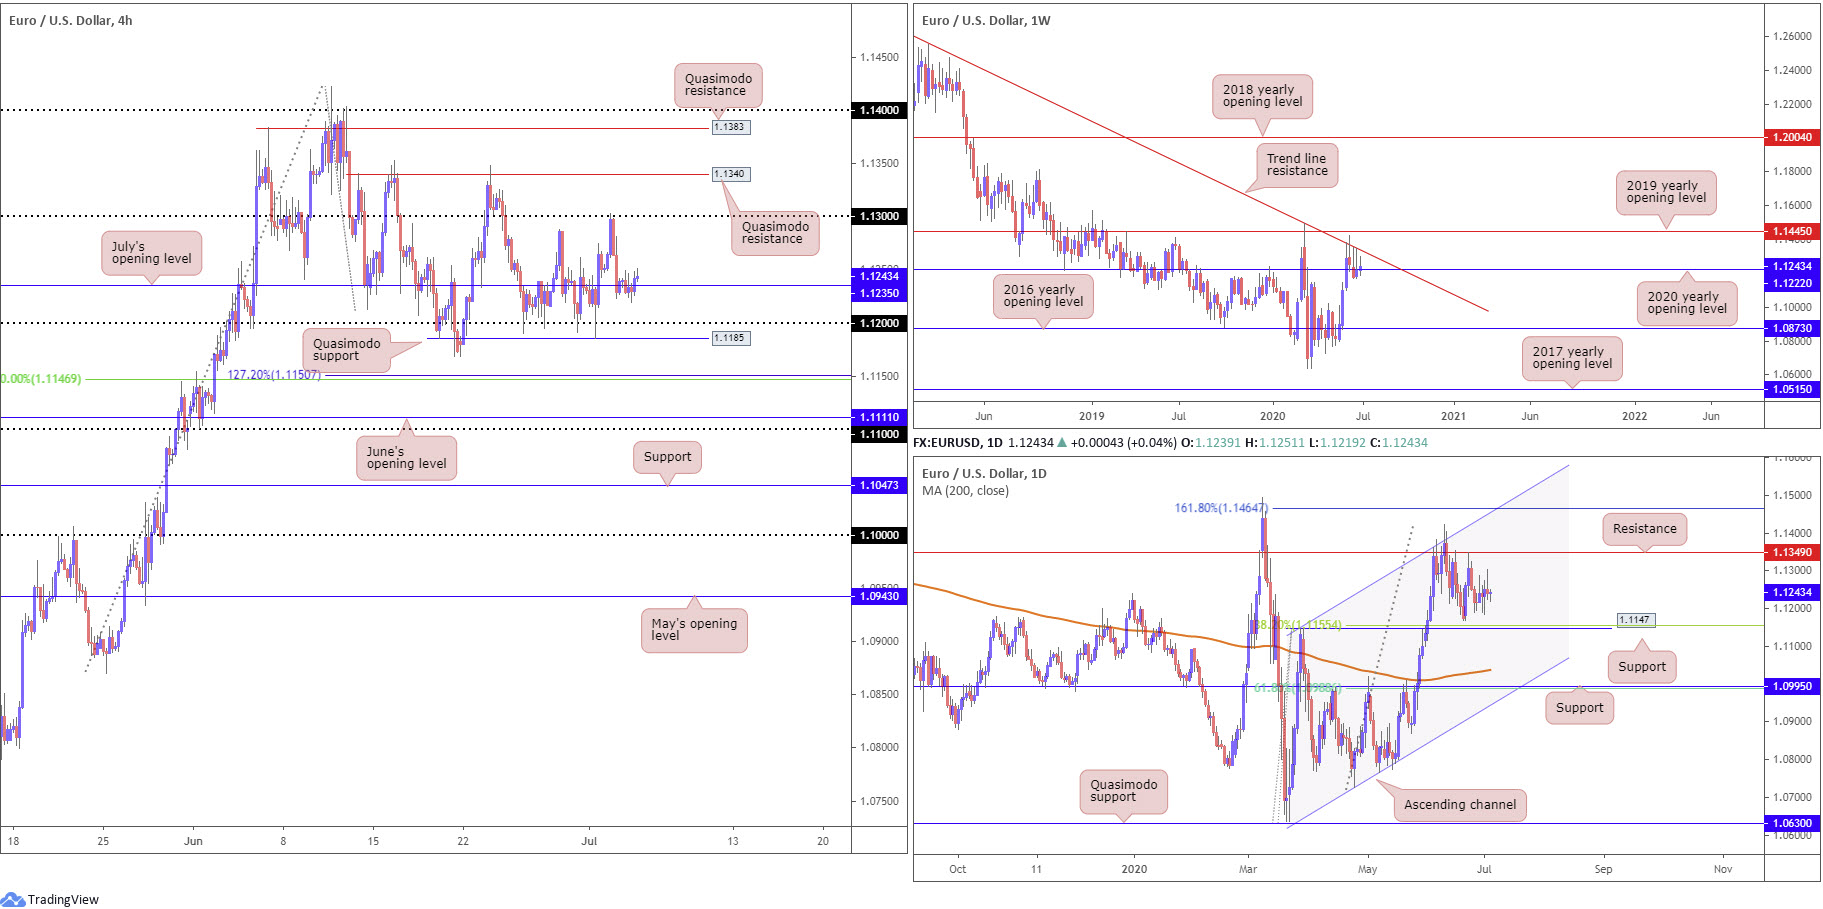Click the '2018 yearly opening level' callout

point(1262,96)
